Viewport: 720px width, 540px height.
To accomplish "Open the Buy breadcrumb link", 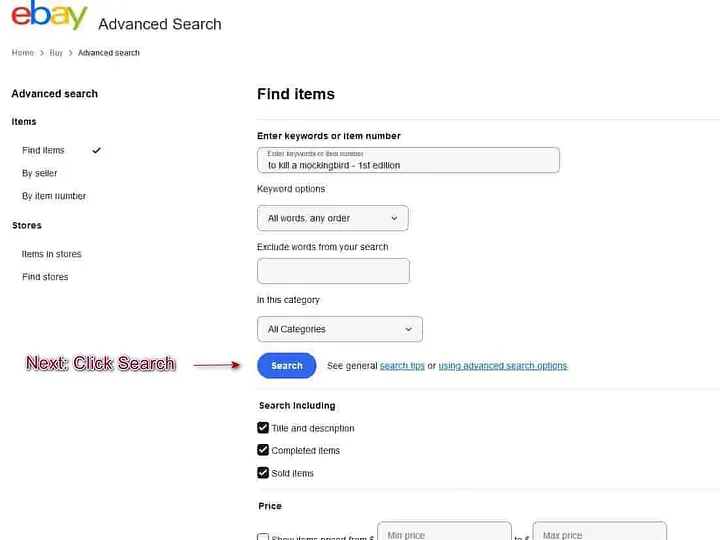I will coord(56,53).
